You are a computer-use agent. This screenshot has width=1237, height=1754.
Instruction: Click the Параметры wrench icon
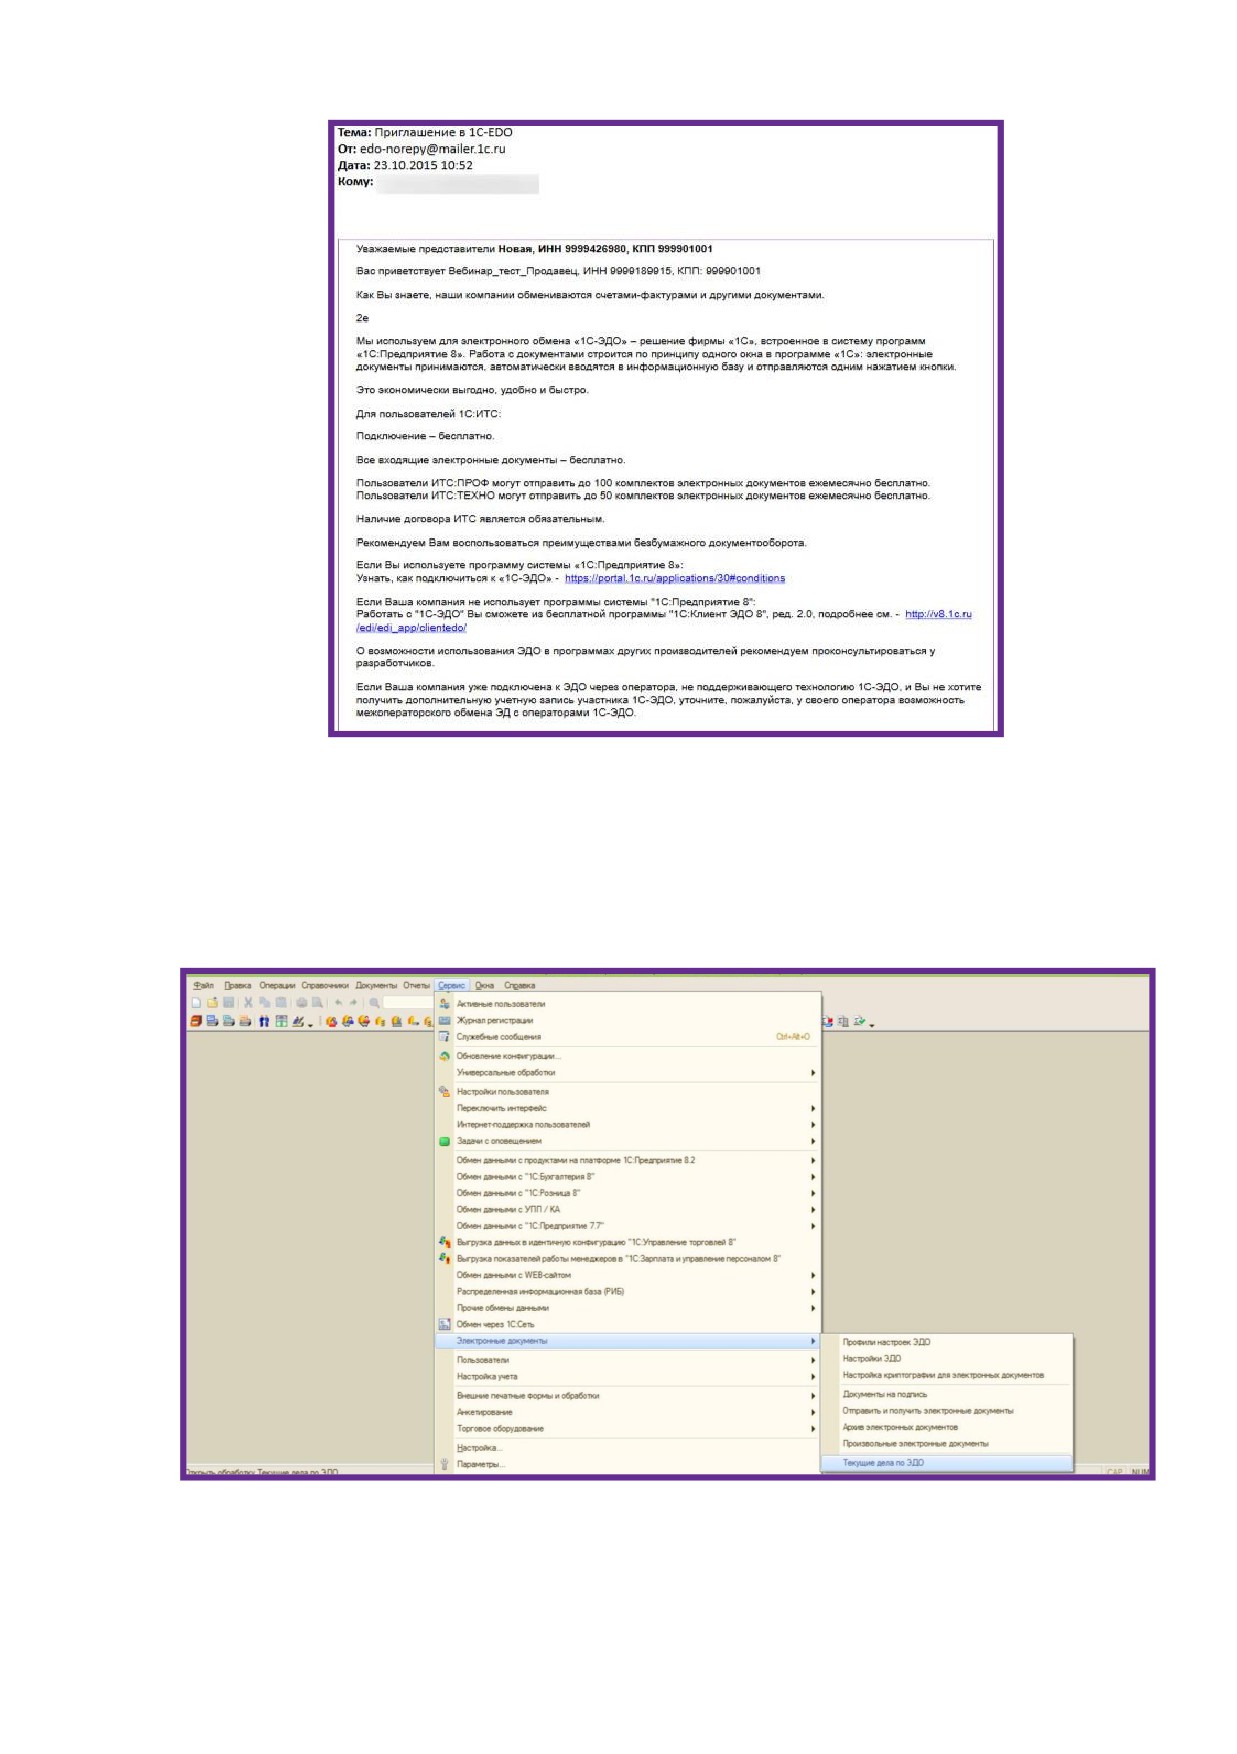(x=445, y=1464)
